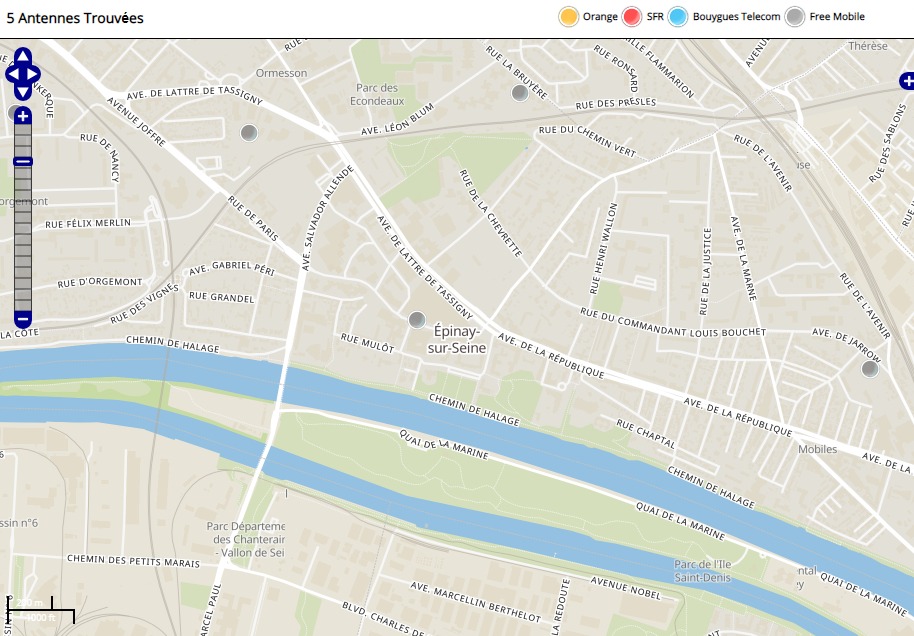Pan the map up with the north arrow
This screenshot has height=636, width=914.
coord(22,57)
